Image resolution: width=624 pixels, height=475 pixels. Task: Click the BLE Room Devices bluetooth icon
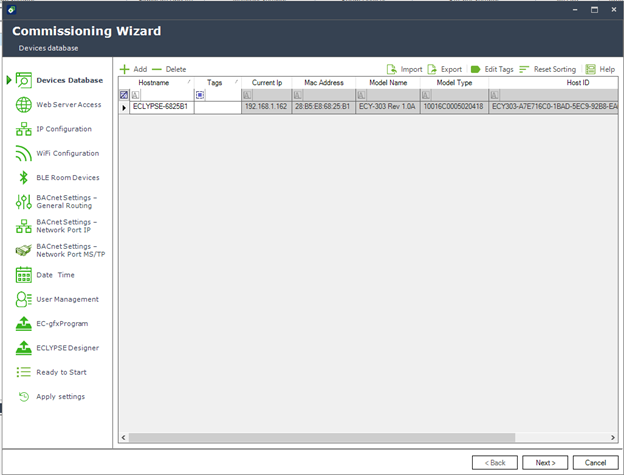pyautogui.click(x=24, y=178)
